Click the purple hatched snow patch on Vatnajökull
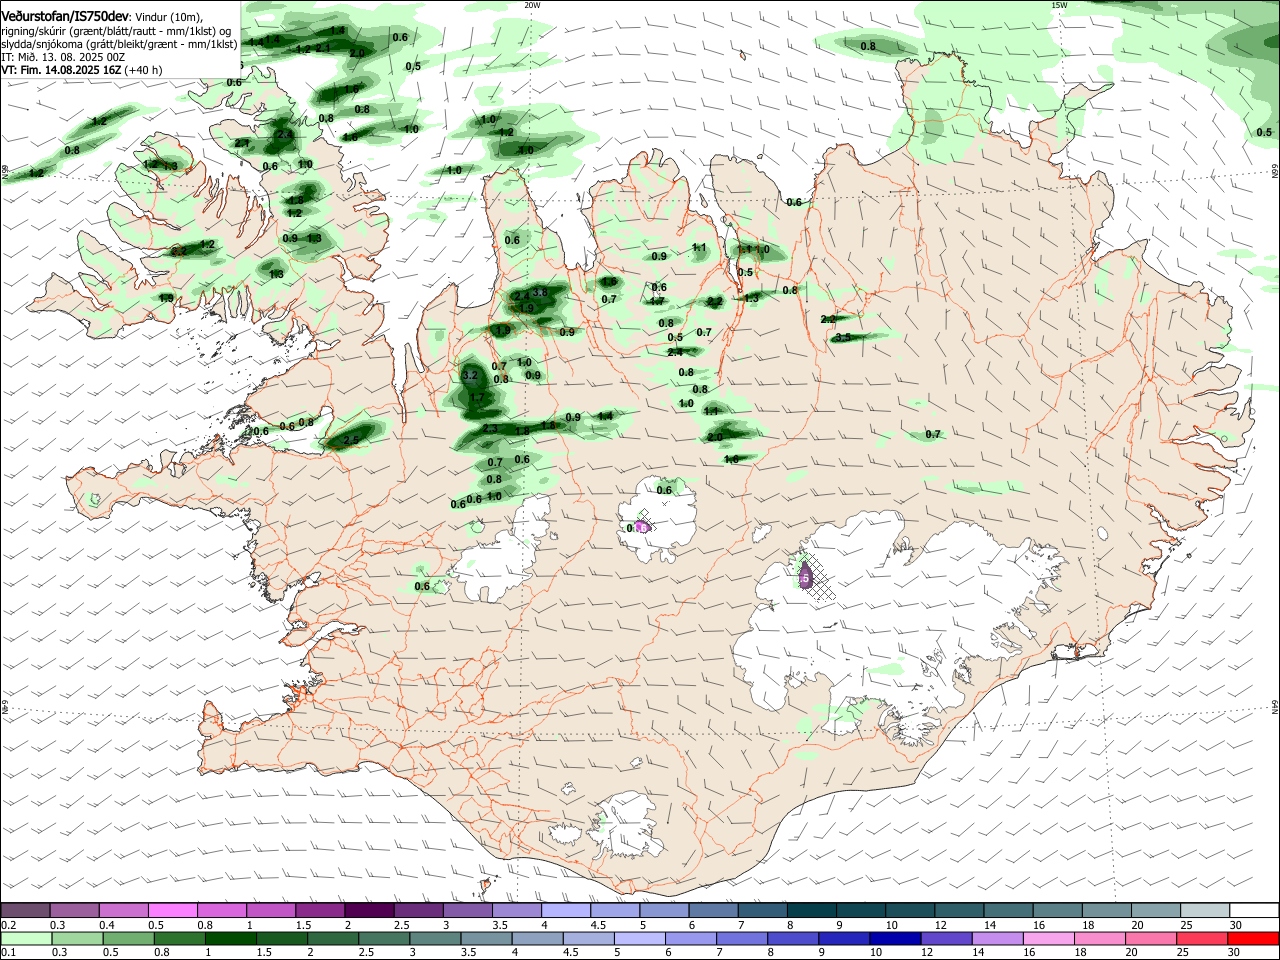The image size is (1280, 960). tap(806, 576)
